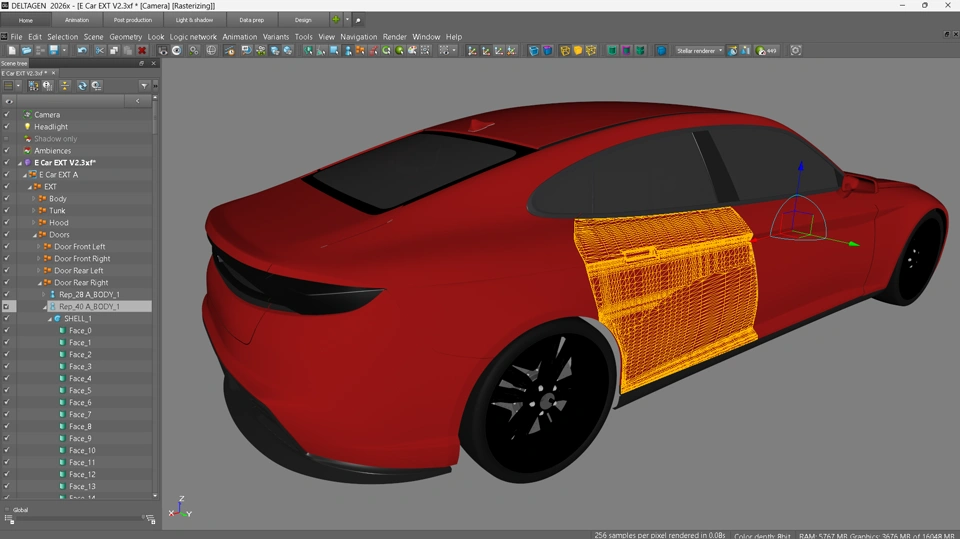This screenshot has width=960, height=539.
Task: Click the green plus add-tab icon
Action: click(336, 20)
